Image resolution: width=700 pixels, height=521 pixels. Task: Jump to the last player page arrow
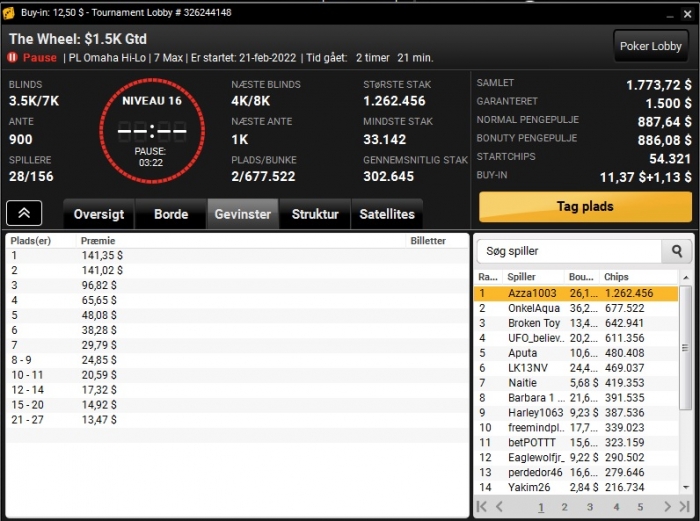(x=684, y=506)
